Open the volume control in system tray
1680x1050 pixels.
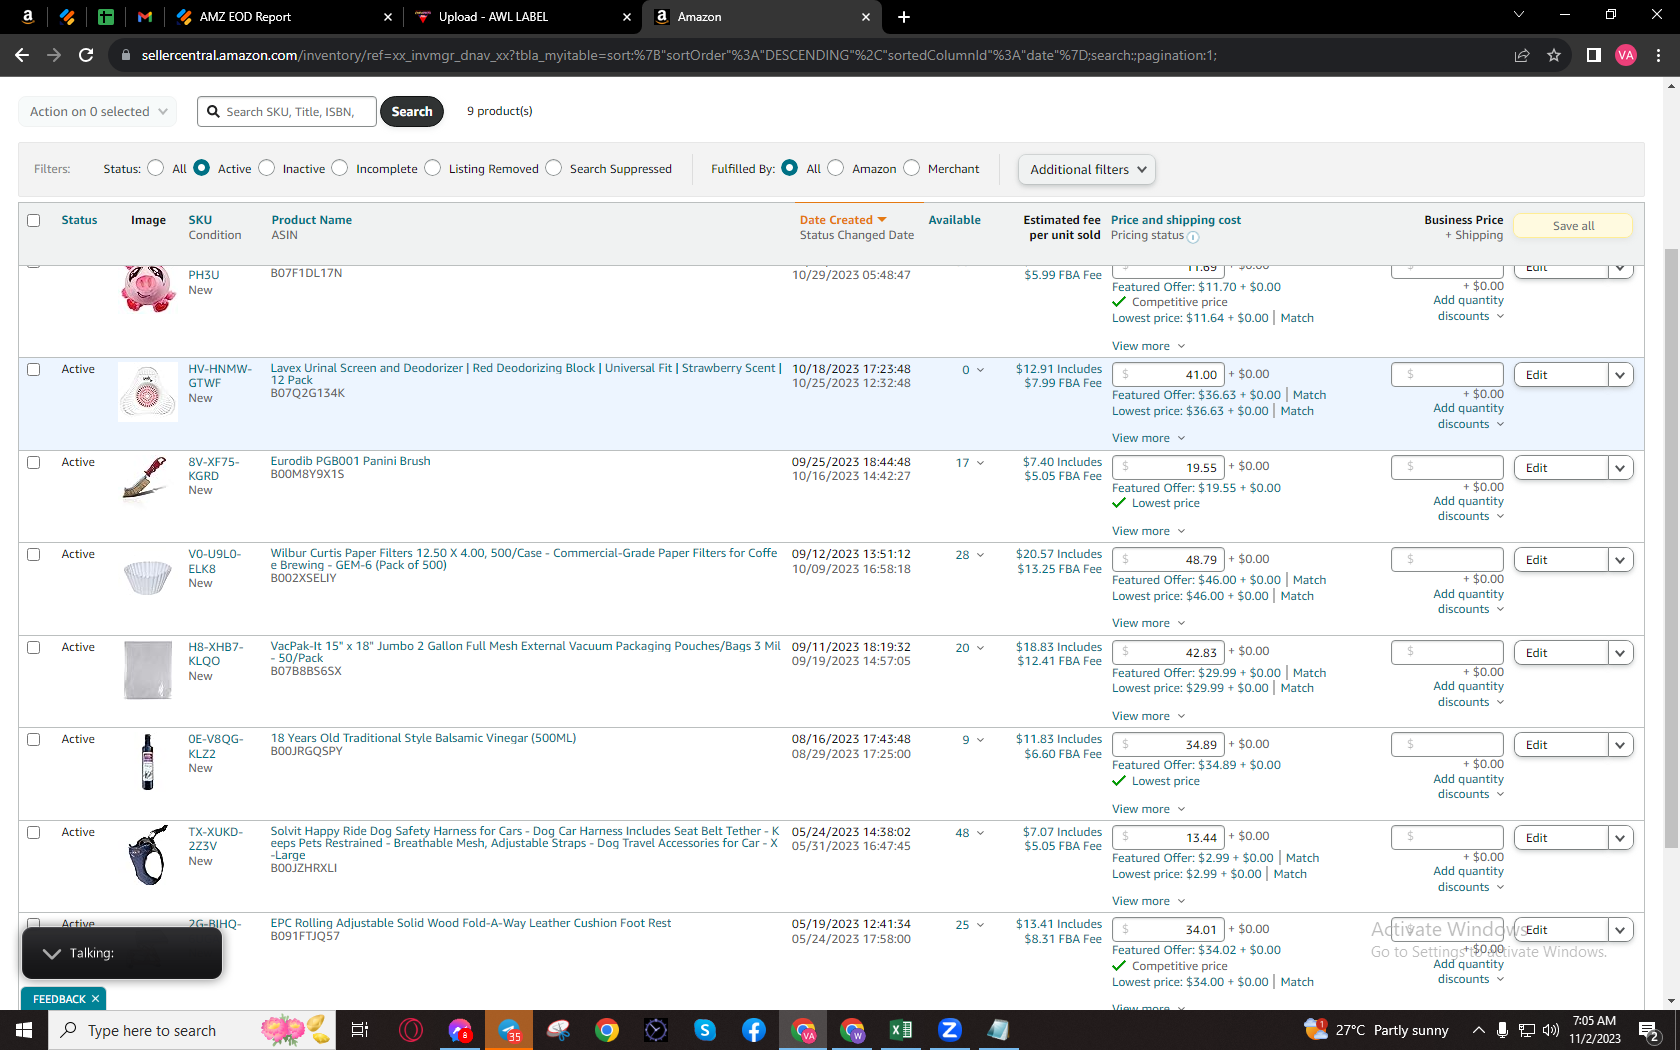pyautogui.click(x=1551, y=1030)
